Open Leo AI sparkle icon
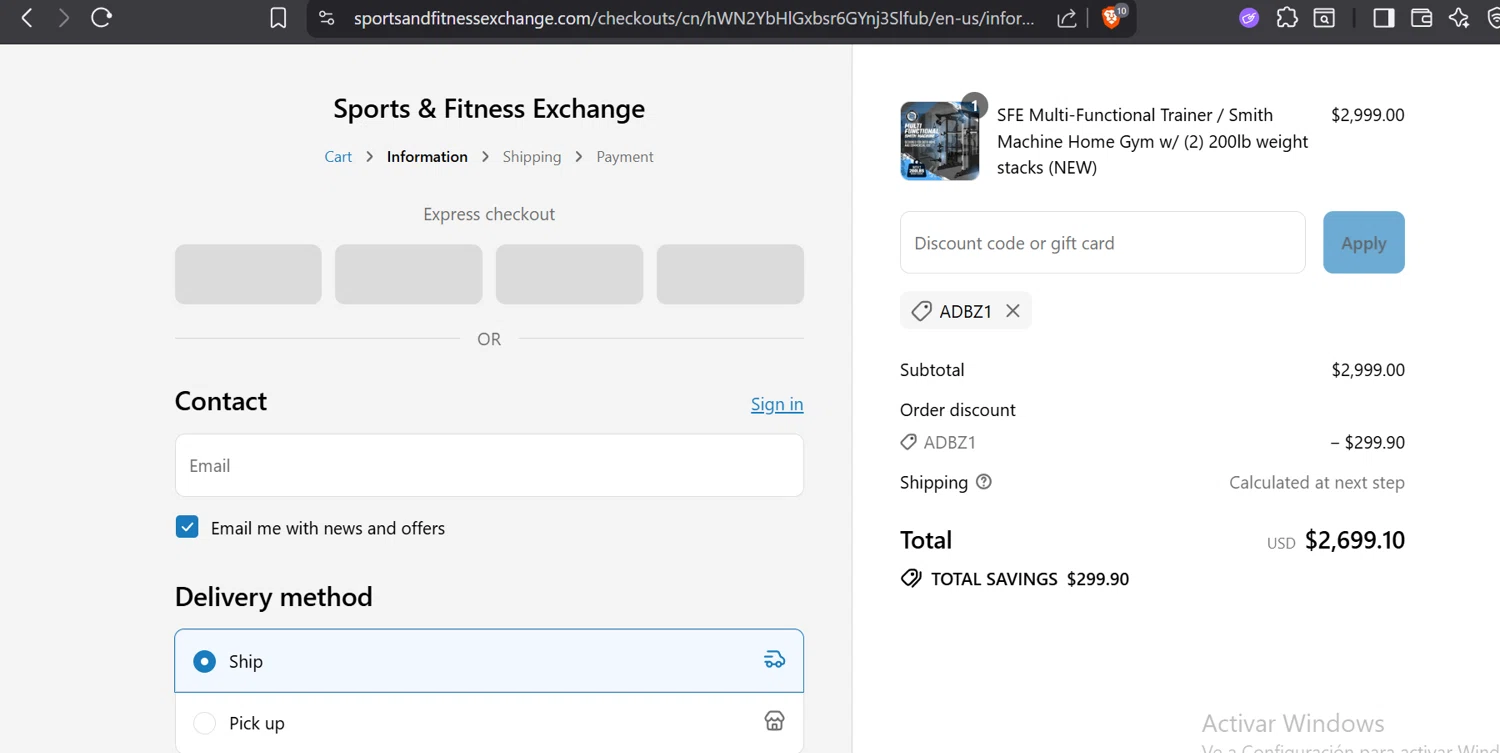Viewport: 1500px width, 753px height. coord(1459,18)
